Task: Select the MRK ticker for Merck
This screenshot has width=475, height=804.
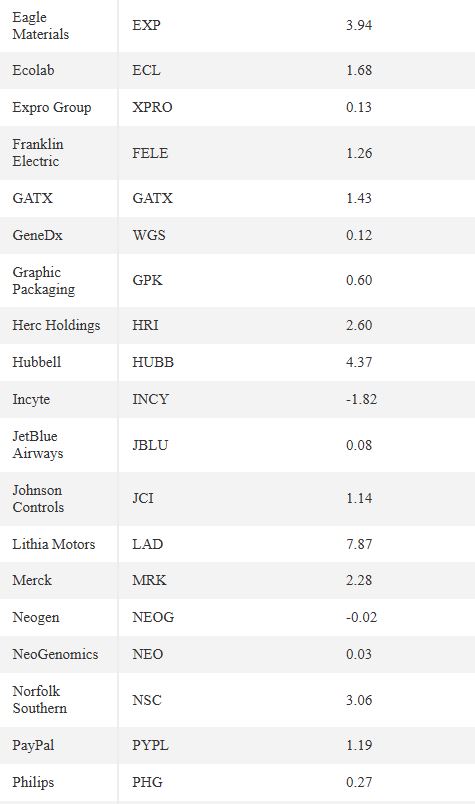Action: point(149,580)
